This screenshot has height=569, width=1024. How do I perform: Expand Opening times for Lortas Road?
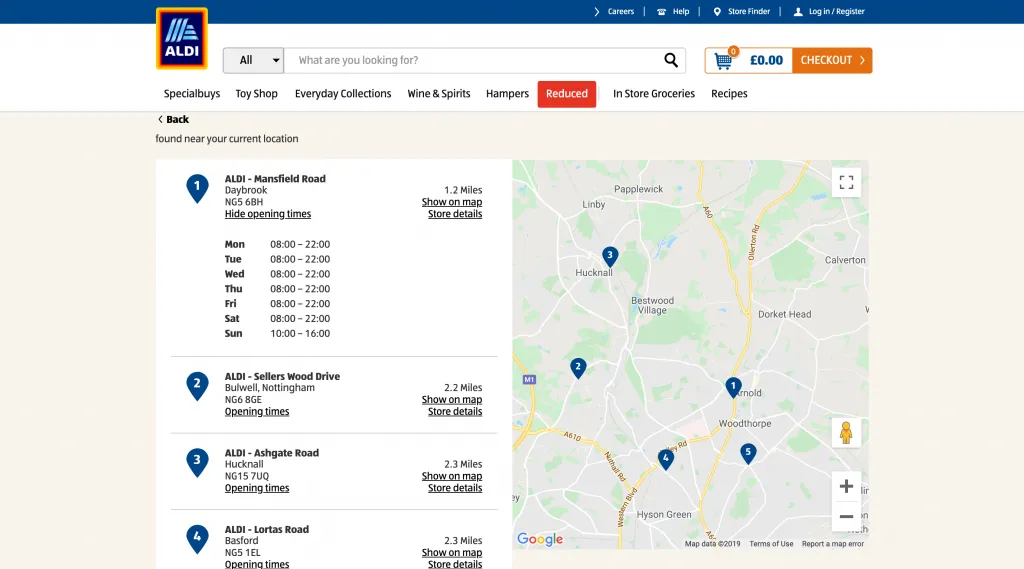tap(257, 564)
